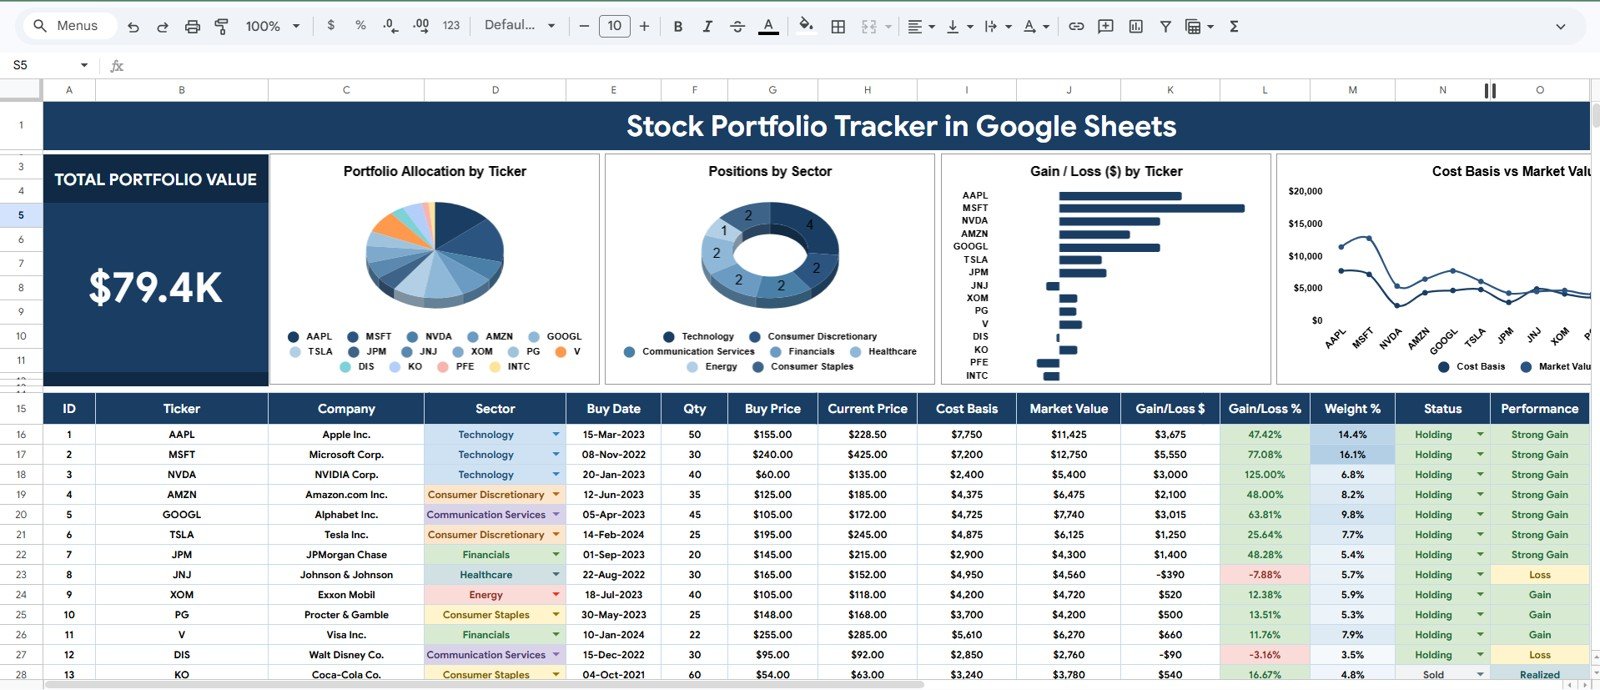Click the font size field showing 10
Image resolution: width=1600 pixels, height=690 pixels.
(x=614, y=26)
